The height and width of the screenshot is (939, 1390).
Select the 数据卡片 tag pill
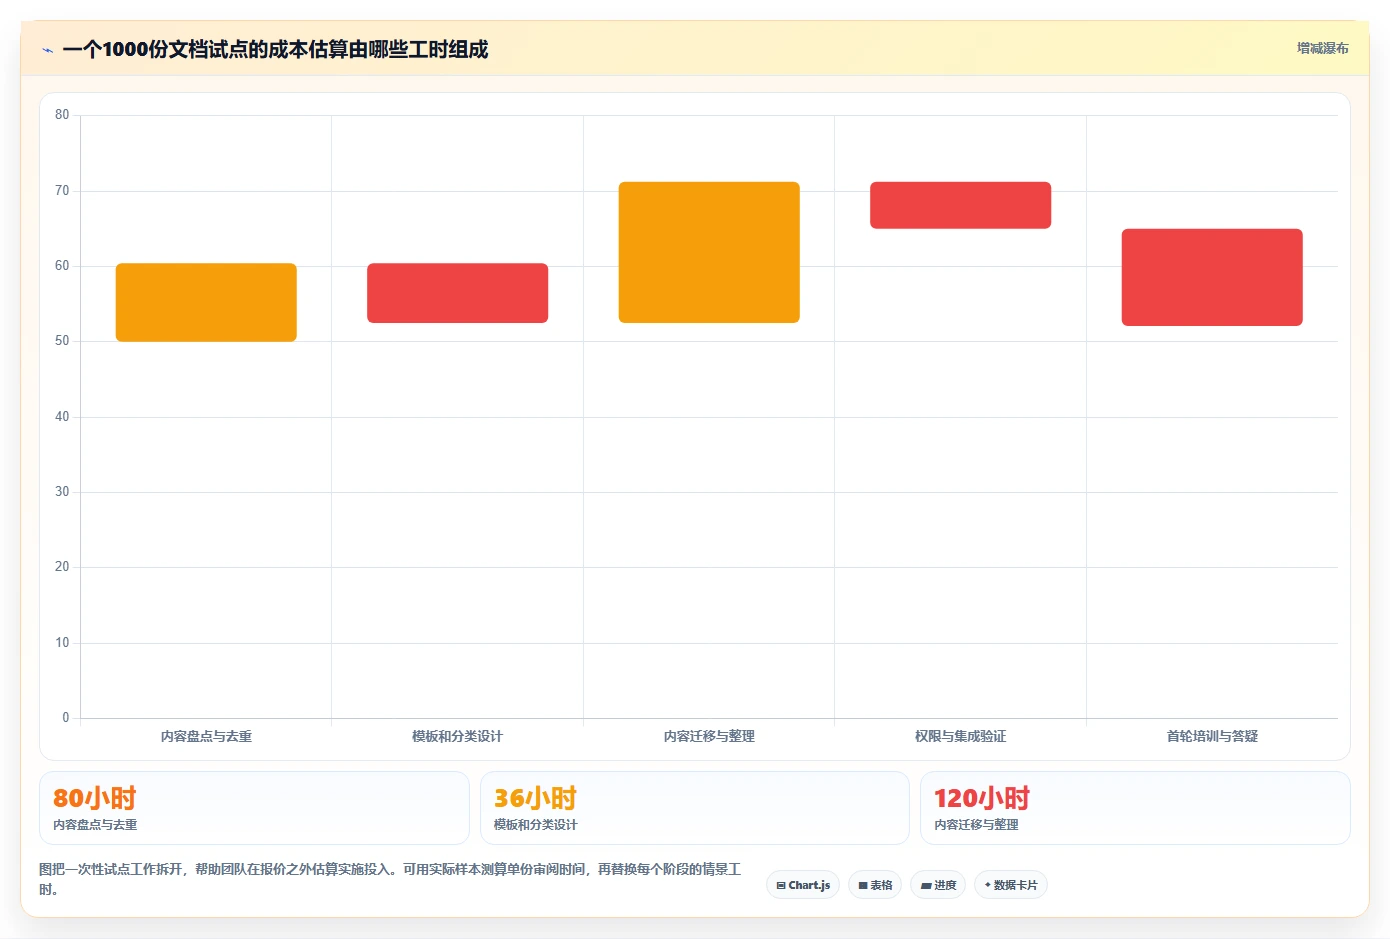click(1011, 885)
